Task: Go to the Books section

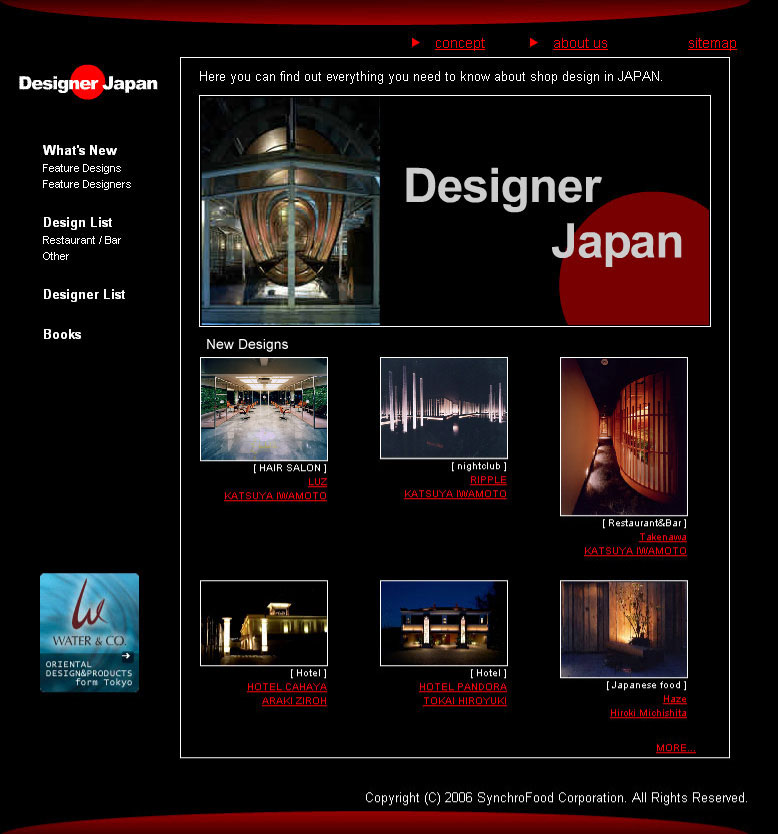Action: click(x=62, y=334)
